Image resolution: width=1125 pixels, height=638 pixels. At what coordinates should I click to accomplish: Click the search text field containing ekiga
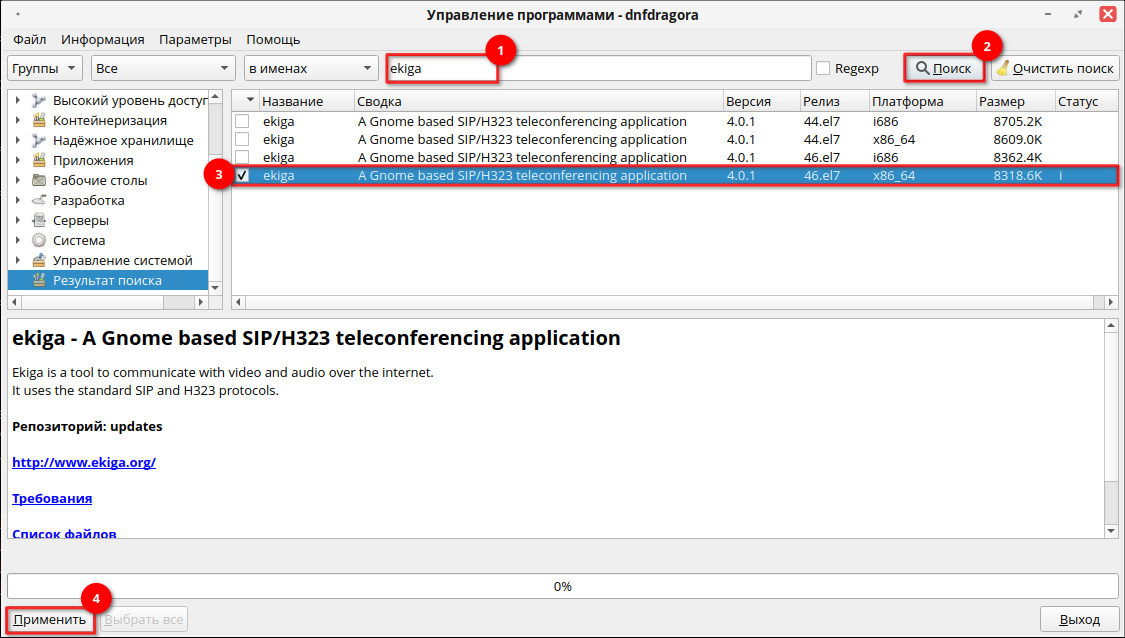coord(598,68)
